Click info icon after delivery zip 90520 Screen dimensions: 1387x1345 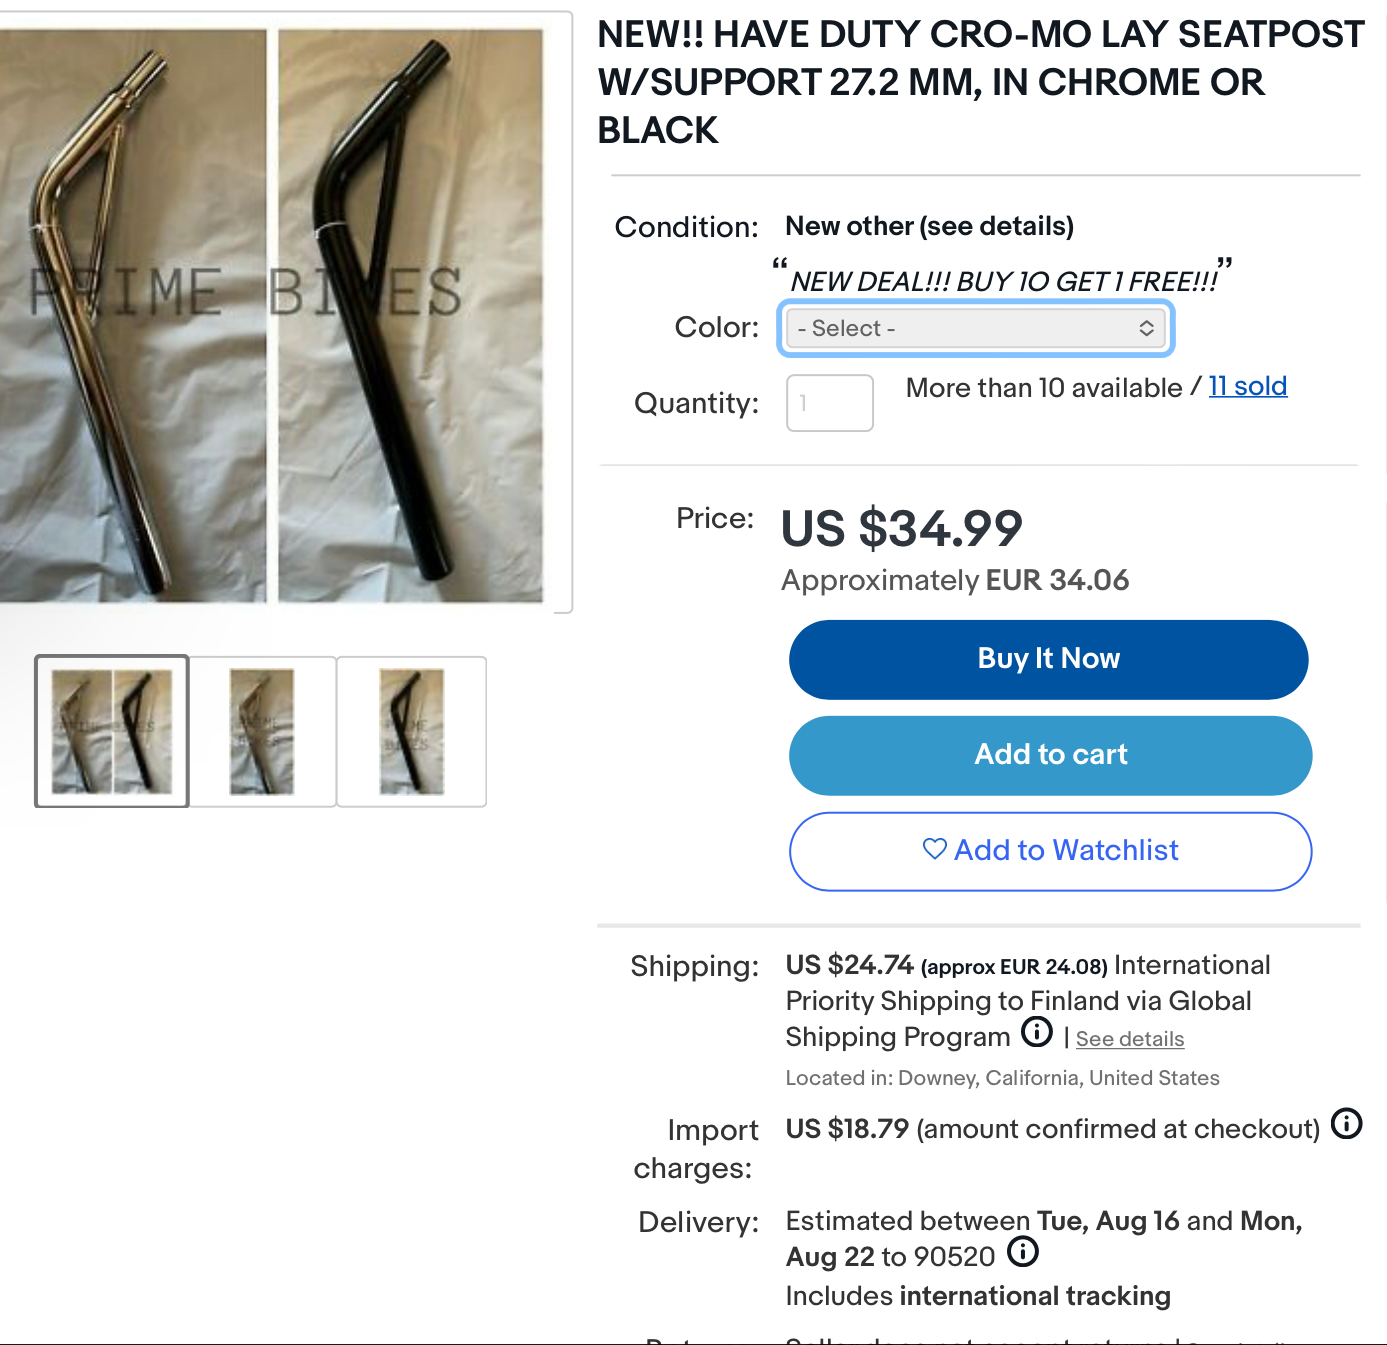(1022, 1252)
